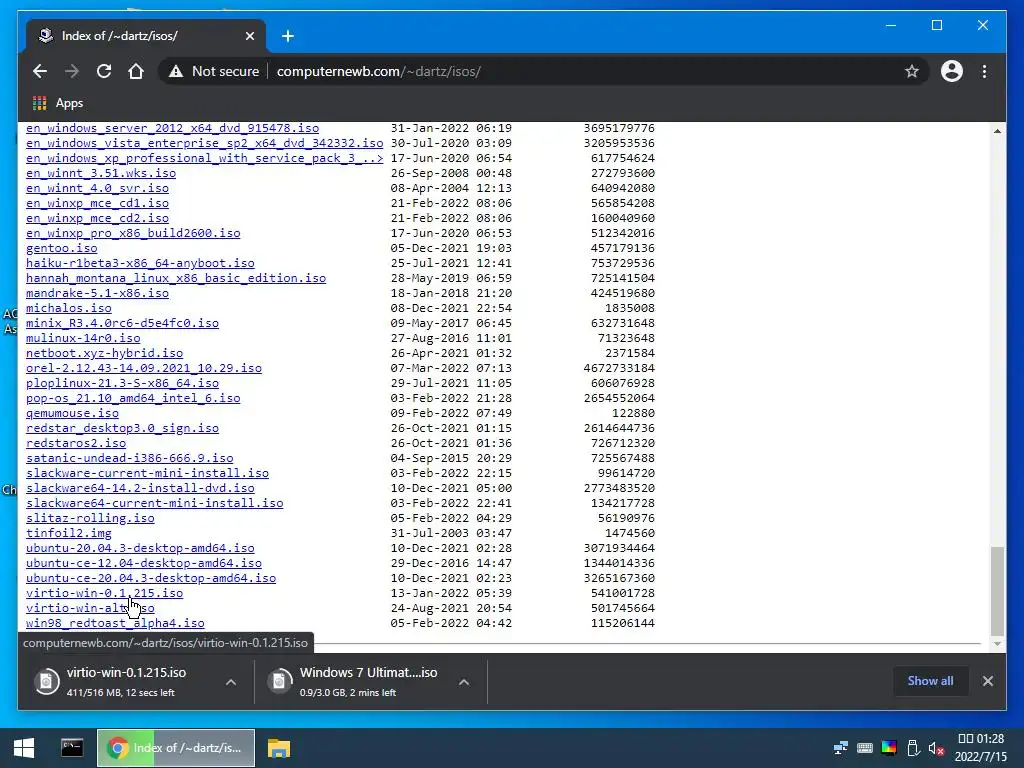
Task: Download en_windows_server_2012_x64_dvd_915478.iso
Action: click(172, 128)
